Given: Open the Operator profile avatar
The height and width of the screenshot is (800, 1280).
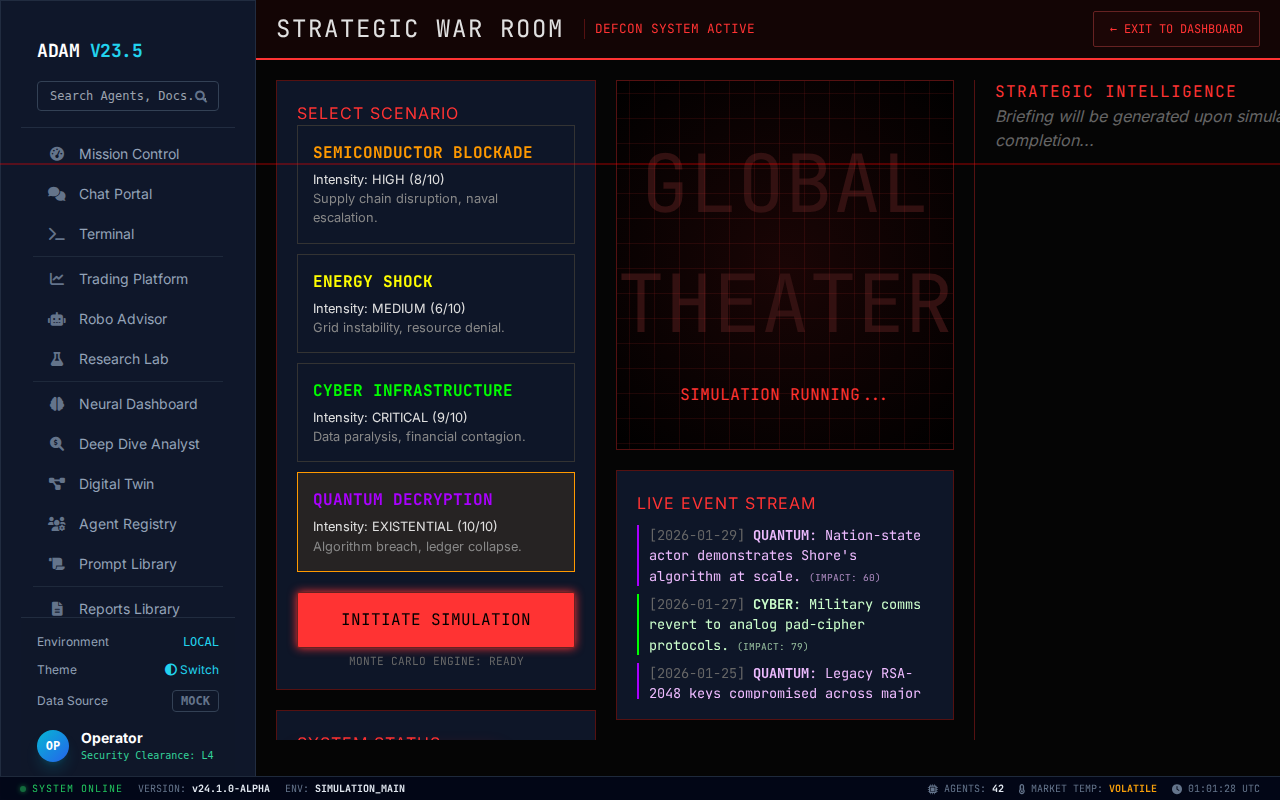Looking at the screenshot, I should (53, 746).
